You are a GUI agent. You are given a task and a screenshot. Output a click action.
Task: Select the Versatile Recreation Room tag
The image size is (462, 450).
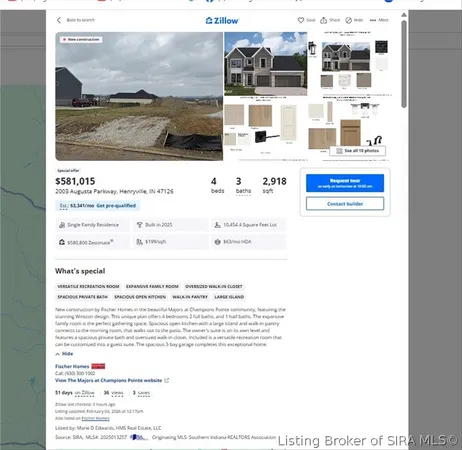[88, 286]
